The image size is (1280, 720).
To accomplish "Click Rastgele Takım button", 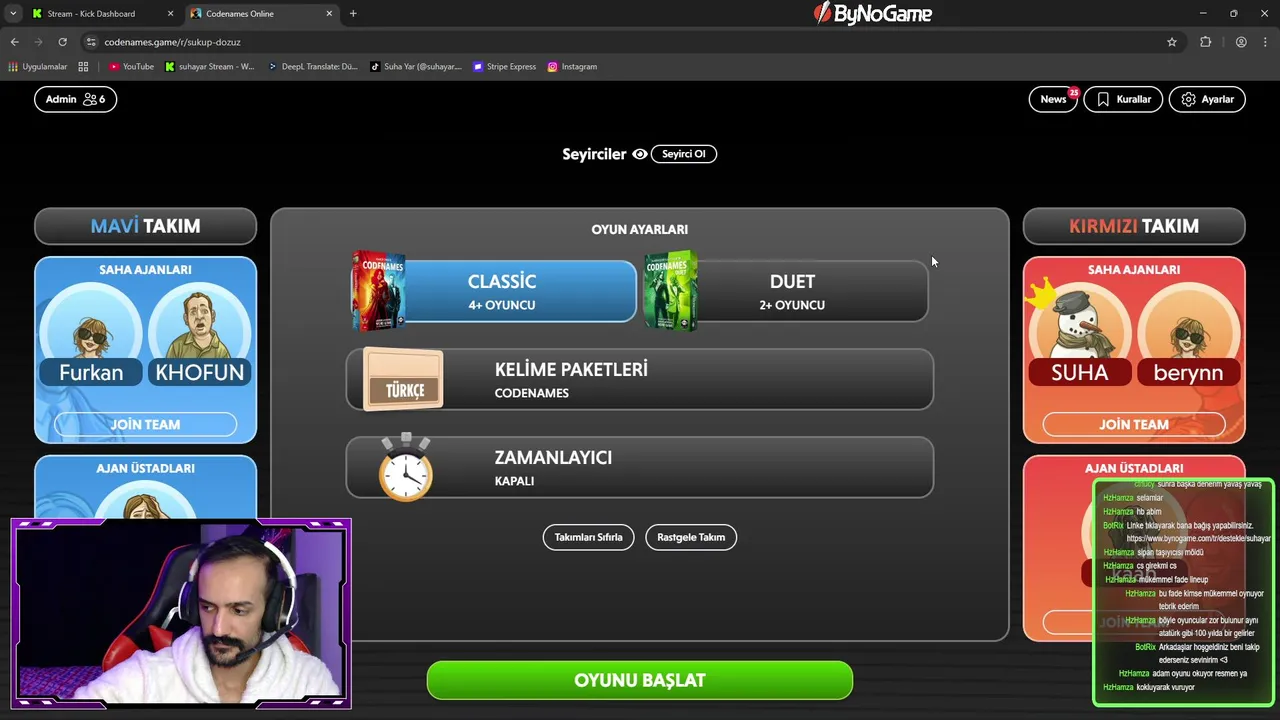I will pyautogui.click(x=691, y=537).
